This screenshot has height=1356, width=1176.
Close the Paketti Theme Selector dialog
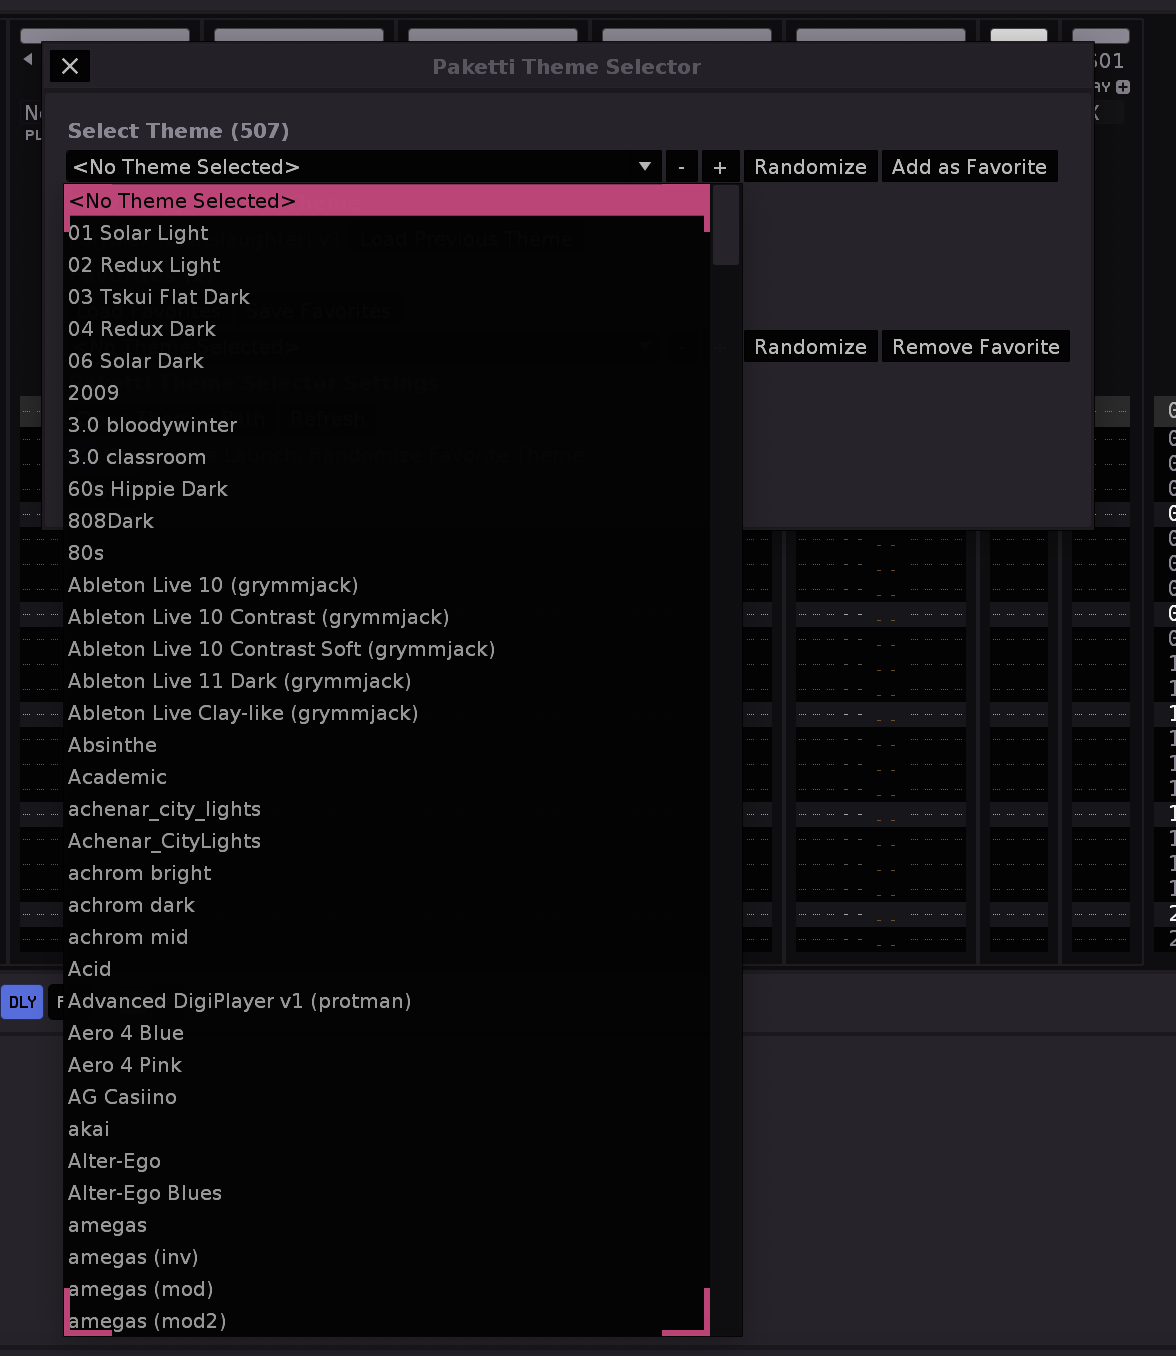[x=70, y=66]
